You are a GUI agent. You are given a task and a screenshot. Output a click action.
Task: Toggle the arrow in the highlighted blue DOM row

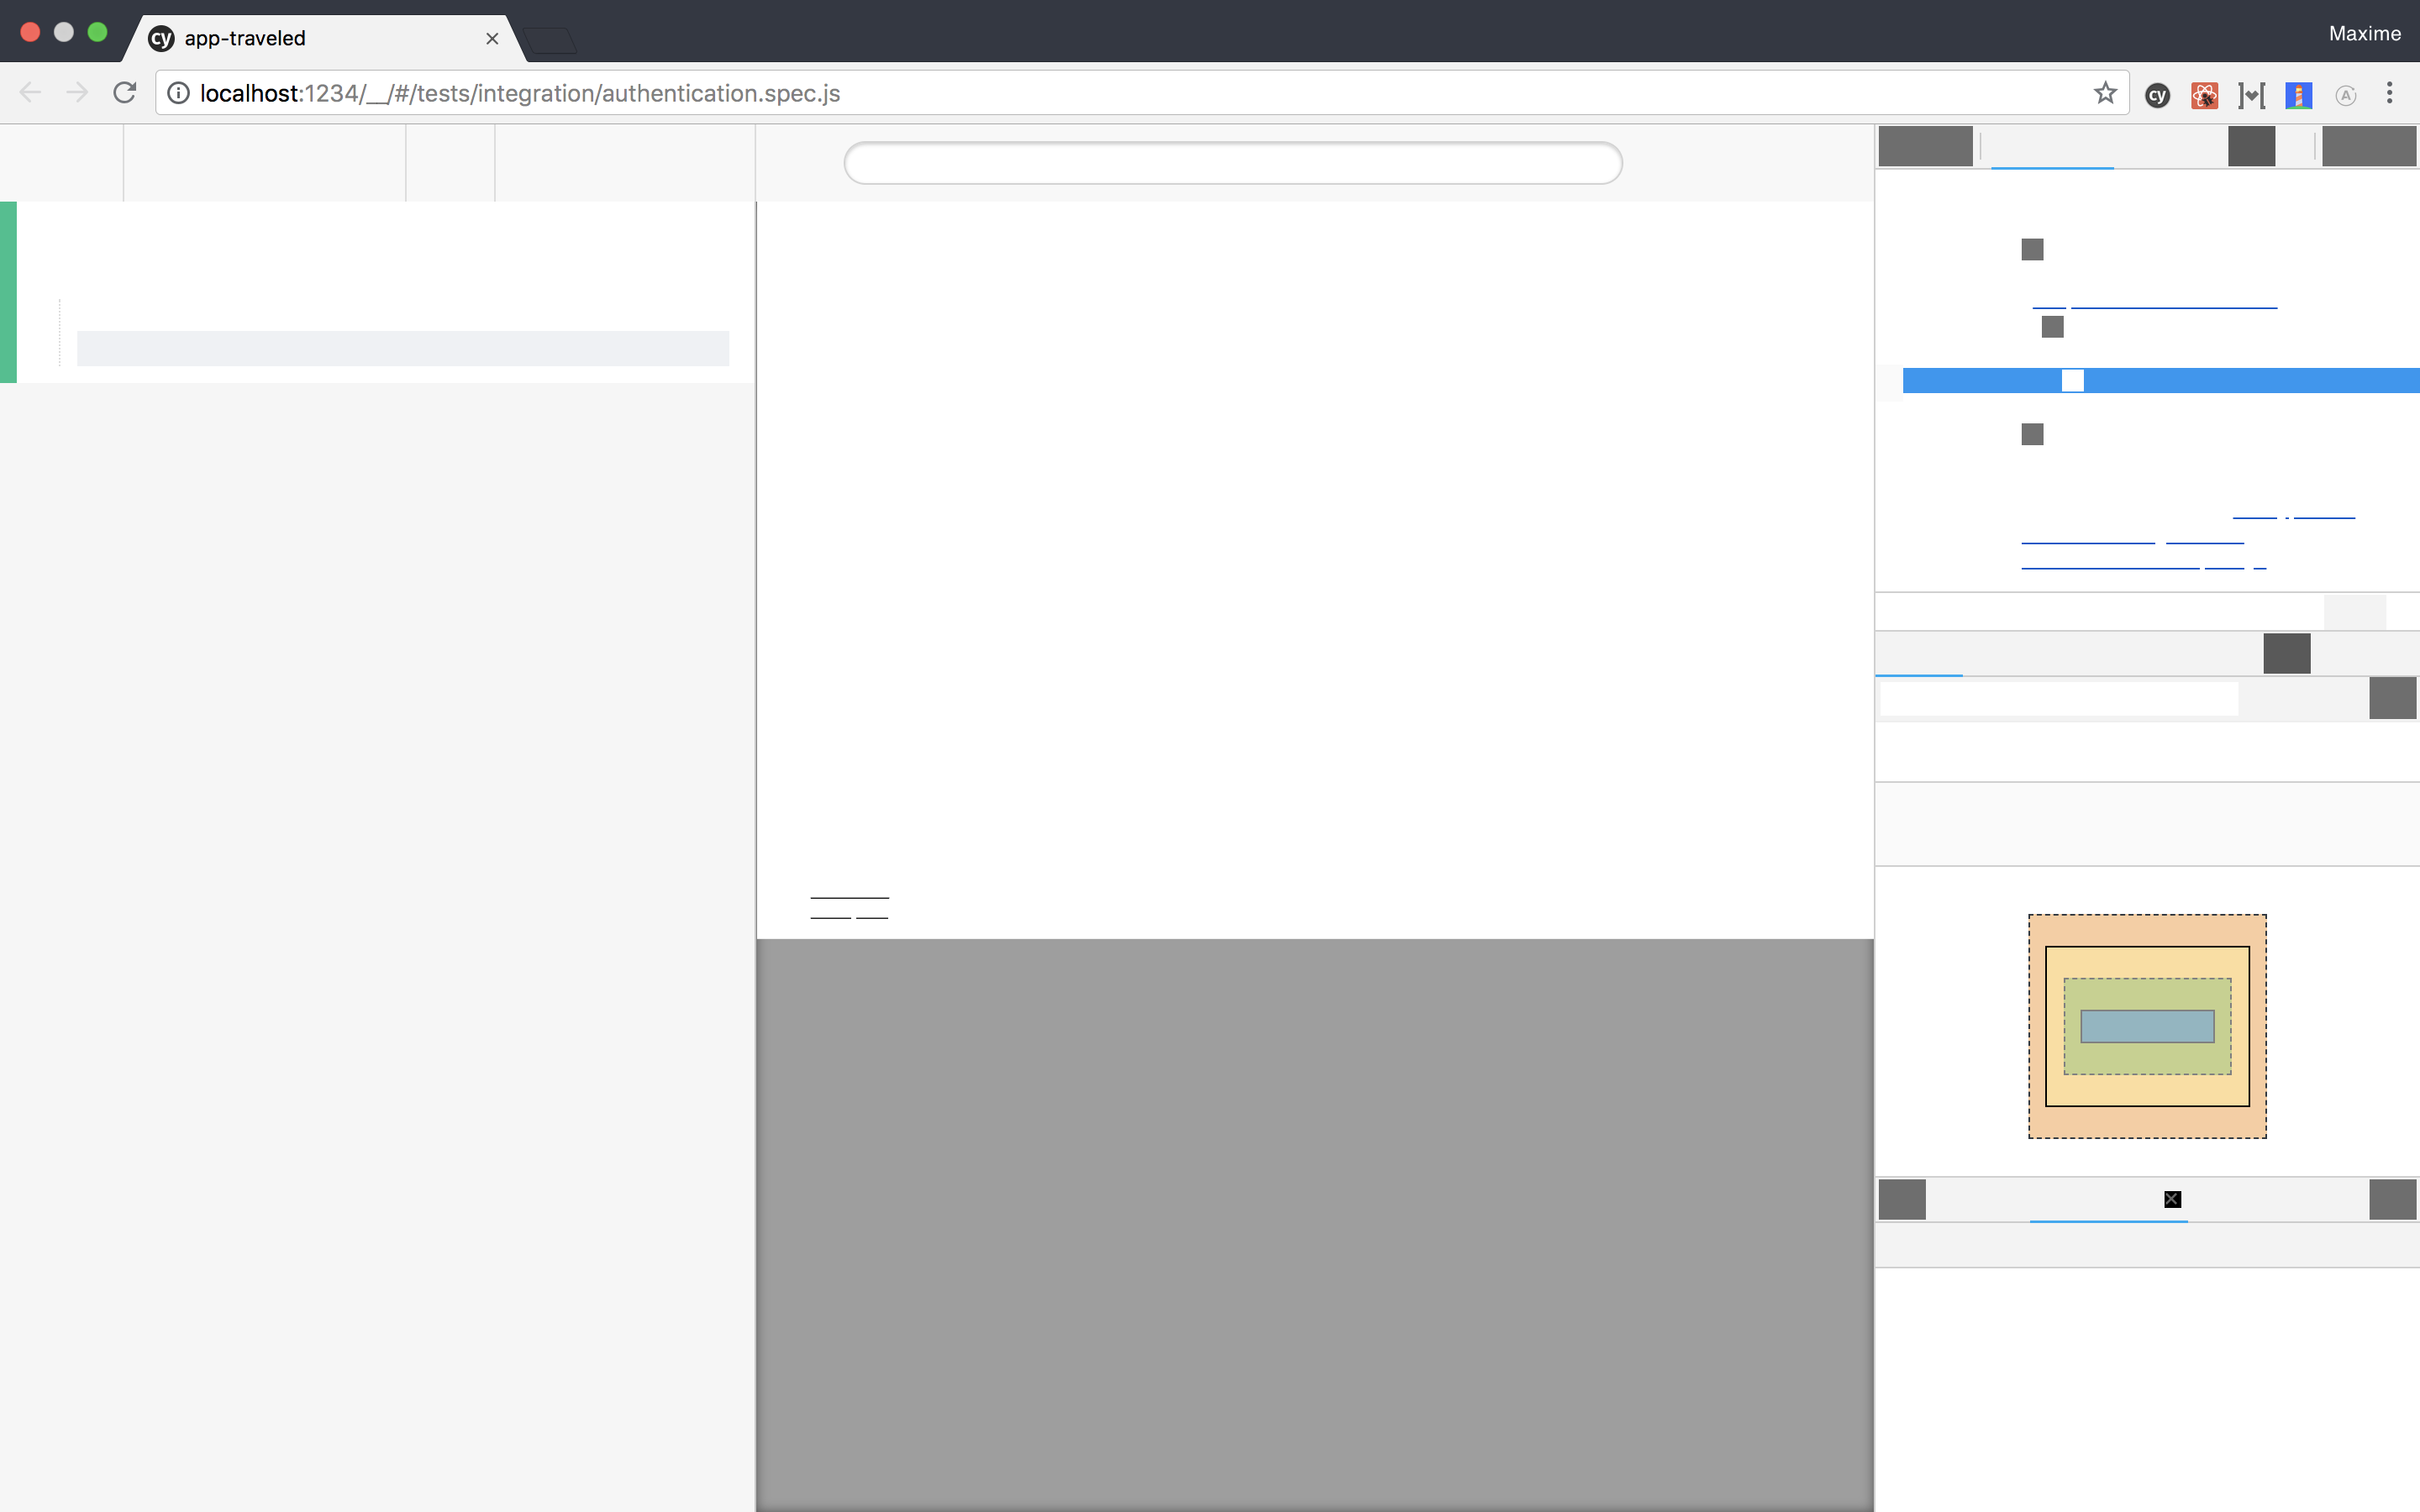[2072, 380]
